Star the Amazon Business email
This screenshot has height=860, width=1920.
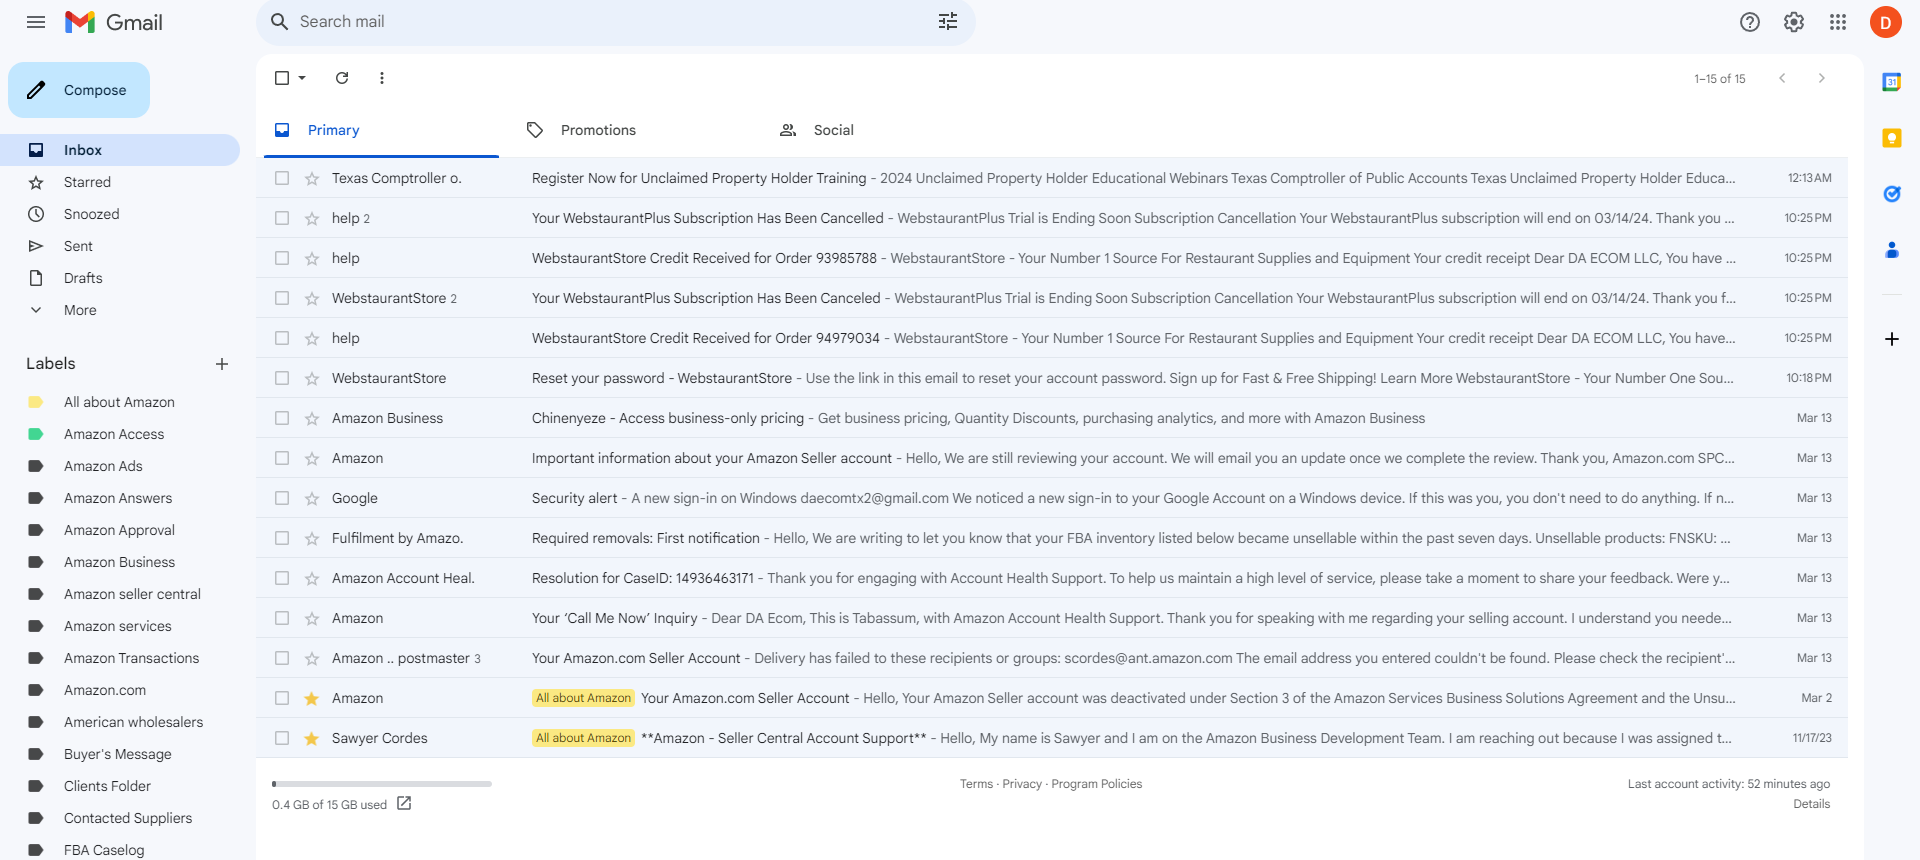(312, 418)
